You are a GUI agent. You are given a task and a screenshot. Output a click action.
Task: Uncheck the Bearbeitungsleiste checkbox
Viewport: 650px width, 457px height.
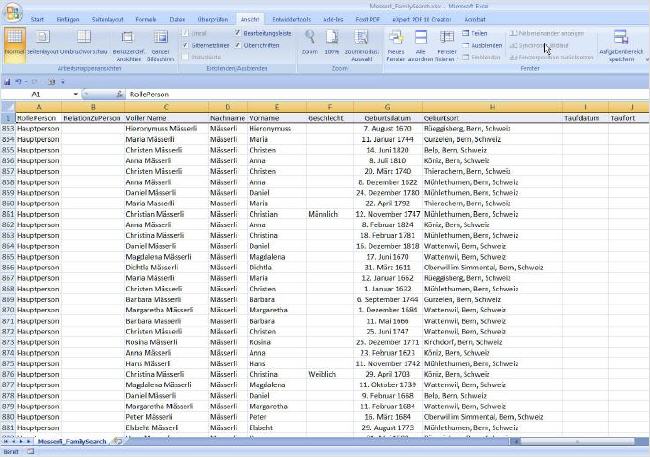coord(238,33)
